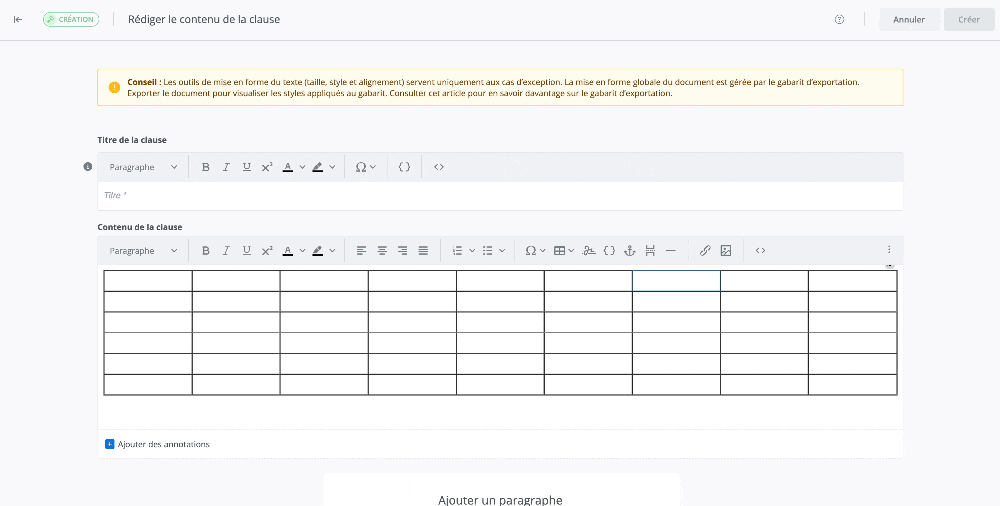Toggle underline in the title toolbar

(247, 167)
